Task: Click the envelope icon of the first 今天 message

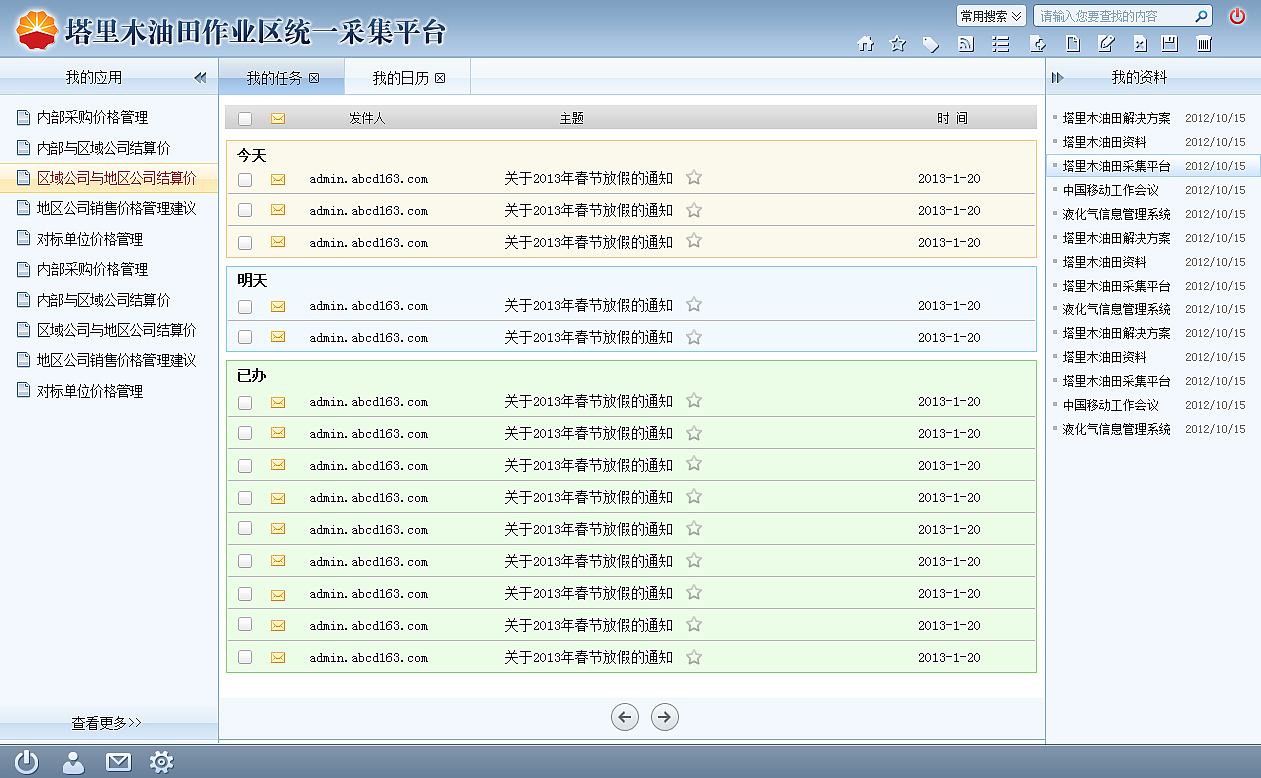Action: pyautogui.click(x=278, y=179)
